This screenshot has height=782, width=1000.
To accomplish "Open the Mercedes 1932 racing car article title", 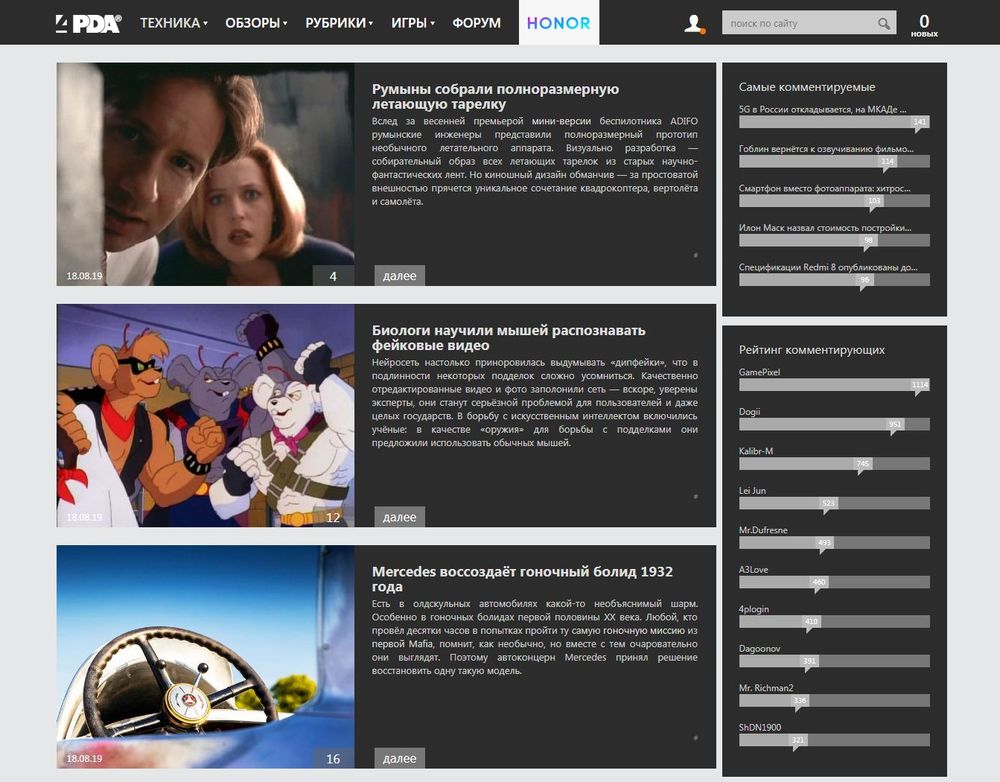I will tap(522, 579).
